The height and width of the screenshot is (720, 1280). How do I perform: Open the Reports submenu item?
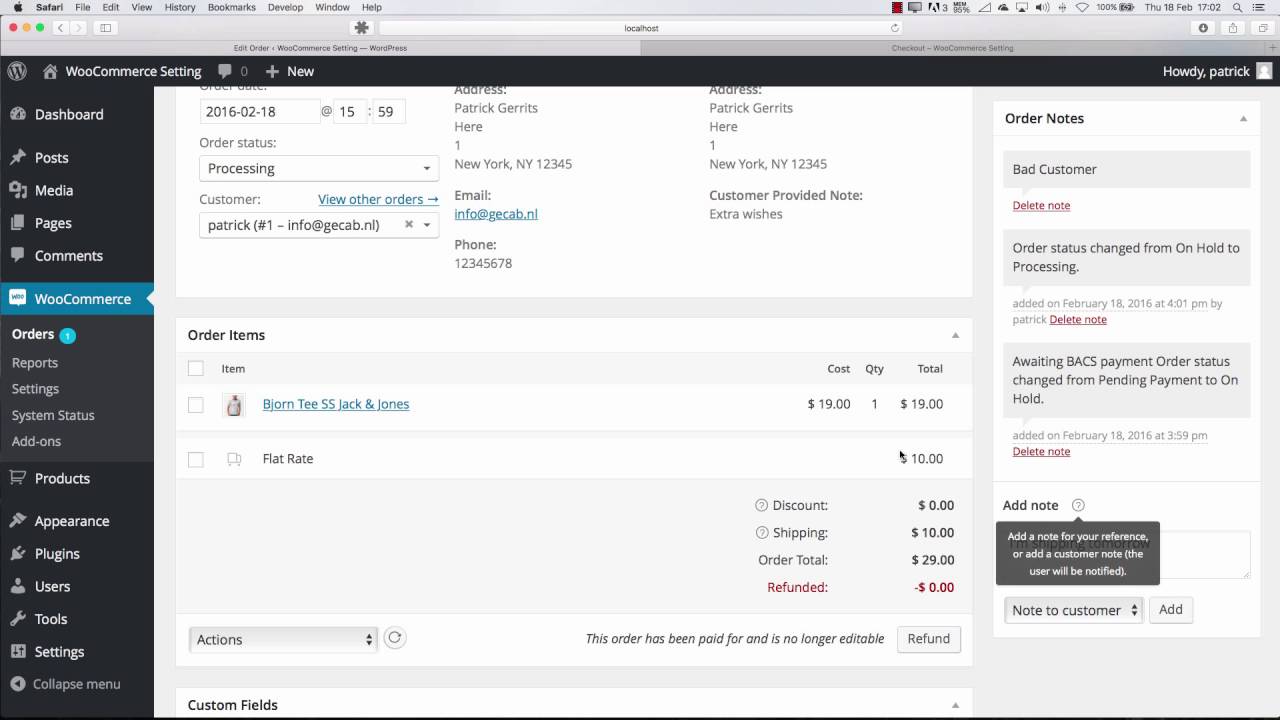[x=35, y=362]
